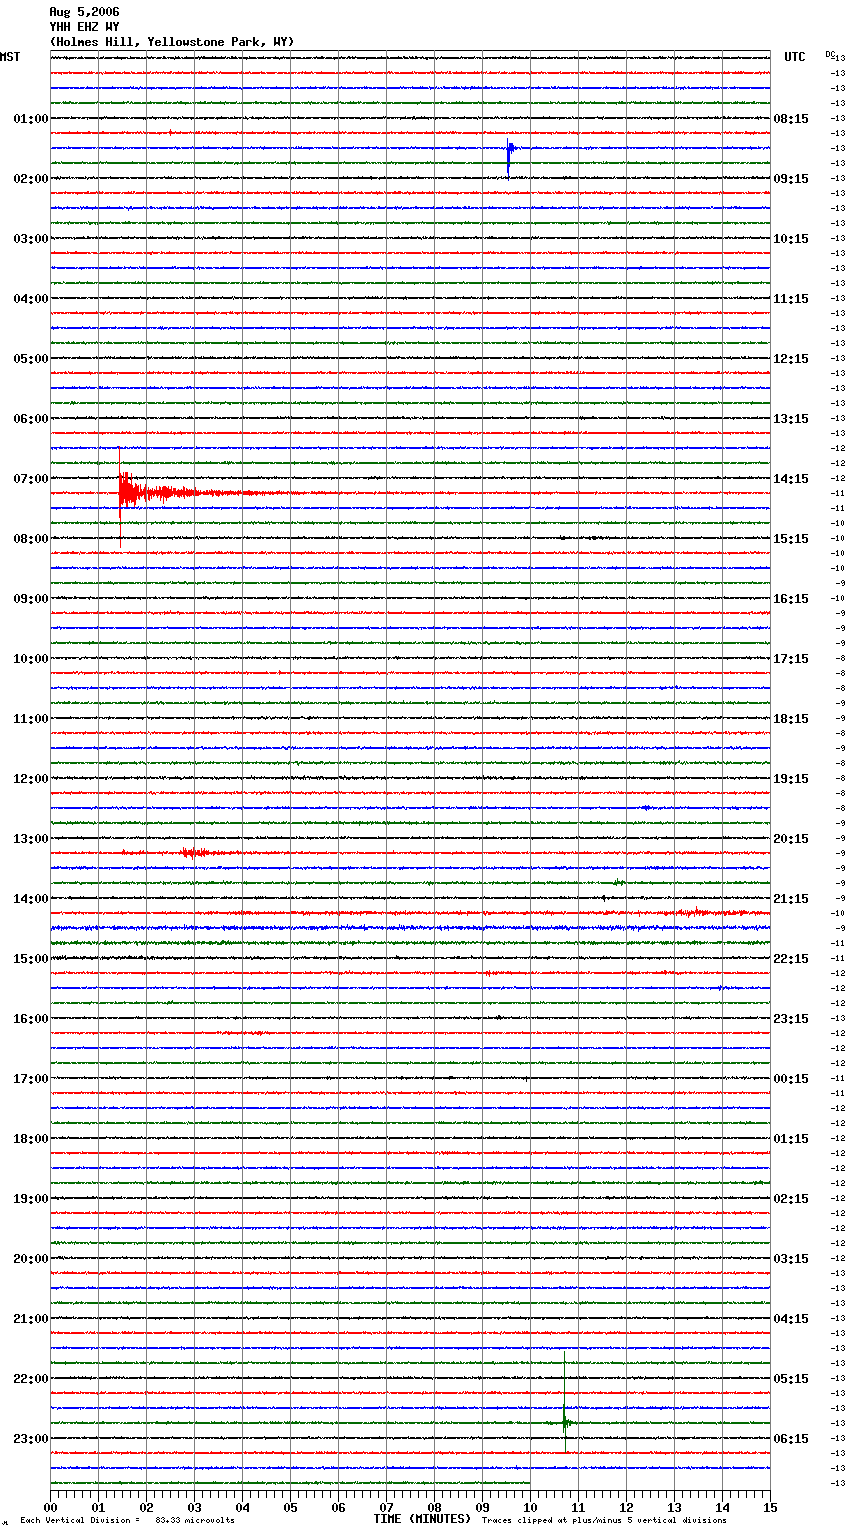The width and height of the screenshot is (850, 1534).
Task: Click the red burst near minute 13 after 14:00
Action: click(x=695, y=912)
